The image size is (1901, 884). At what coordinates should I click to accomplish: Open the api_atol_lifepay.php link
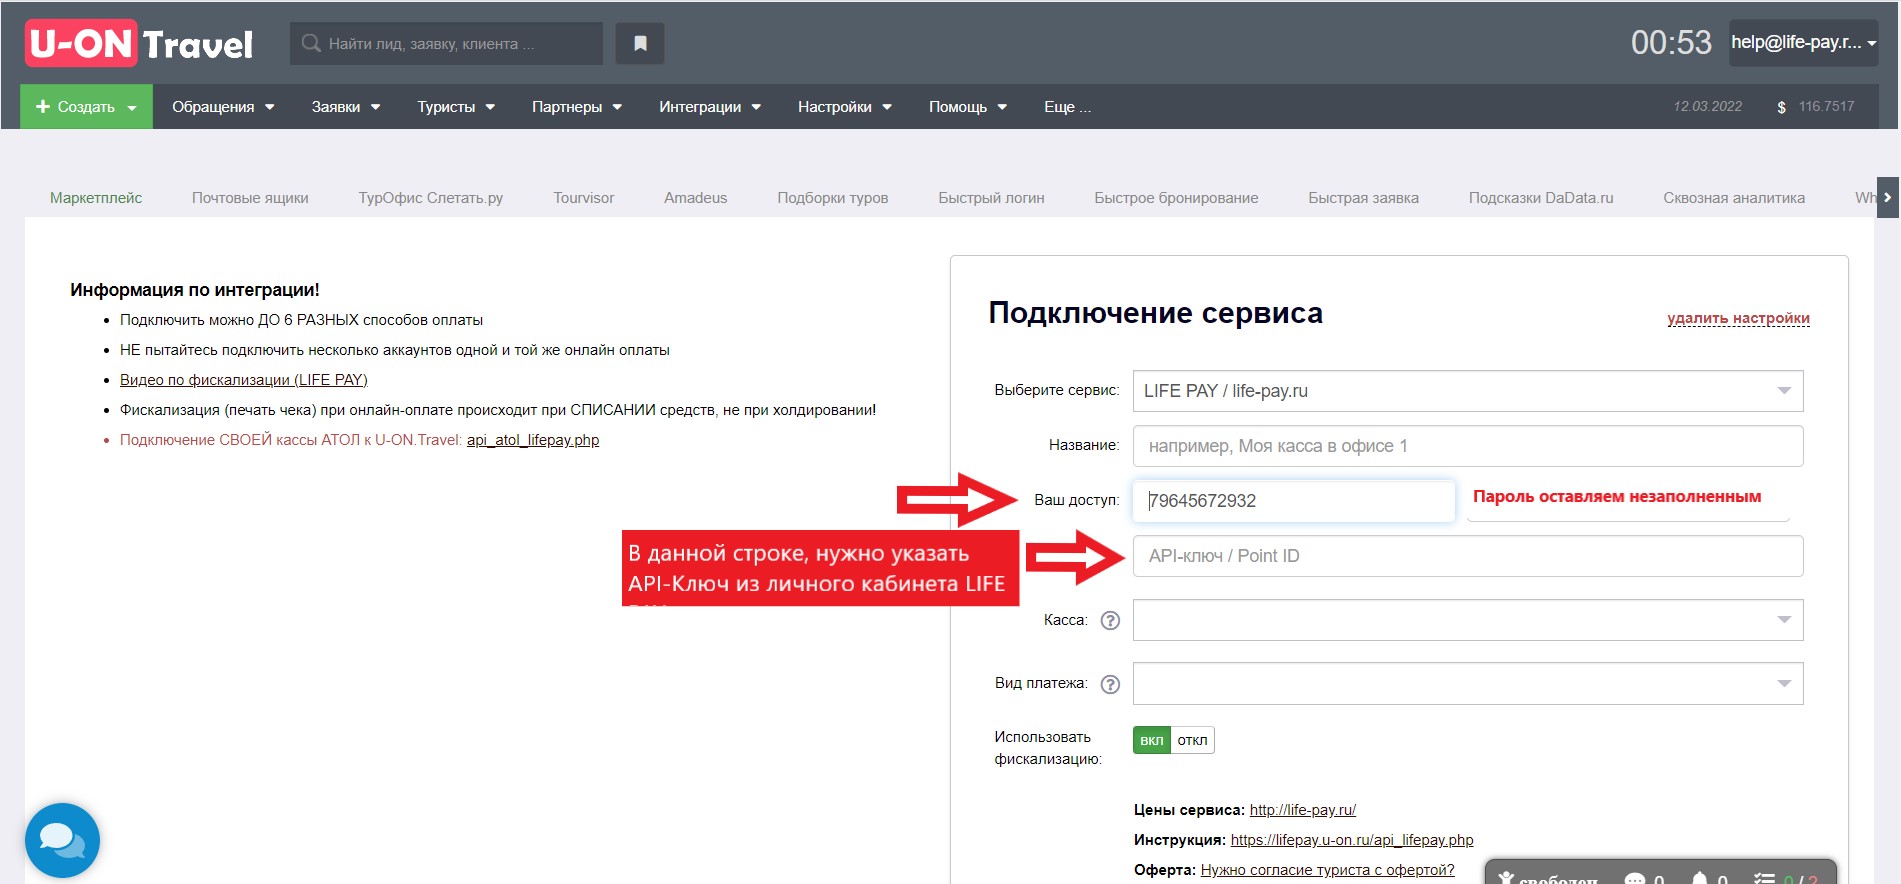[533, 440]
